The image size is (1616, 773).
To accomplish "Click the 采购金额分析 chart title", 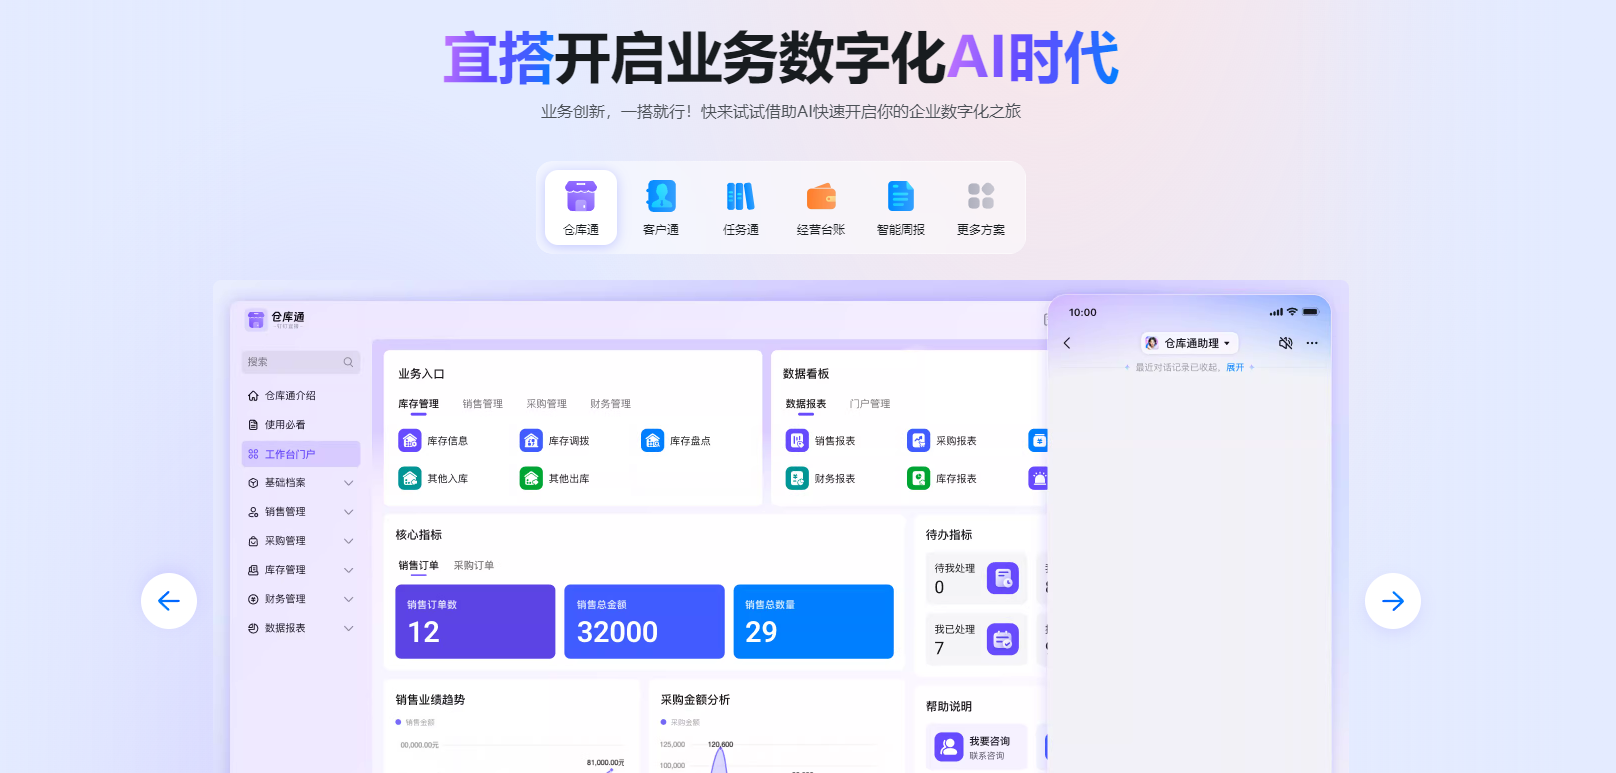I will point(695,700).
